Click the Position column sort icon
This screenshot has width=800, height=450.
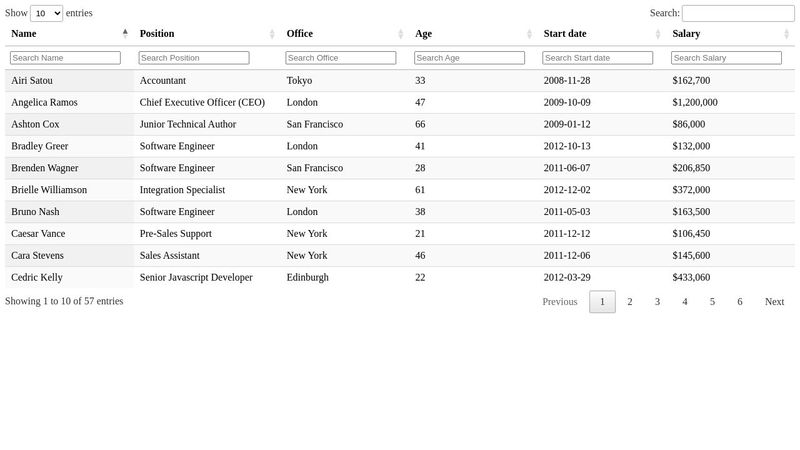[x=272, y=34]
